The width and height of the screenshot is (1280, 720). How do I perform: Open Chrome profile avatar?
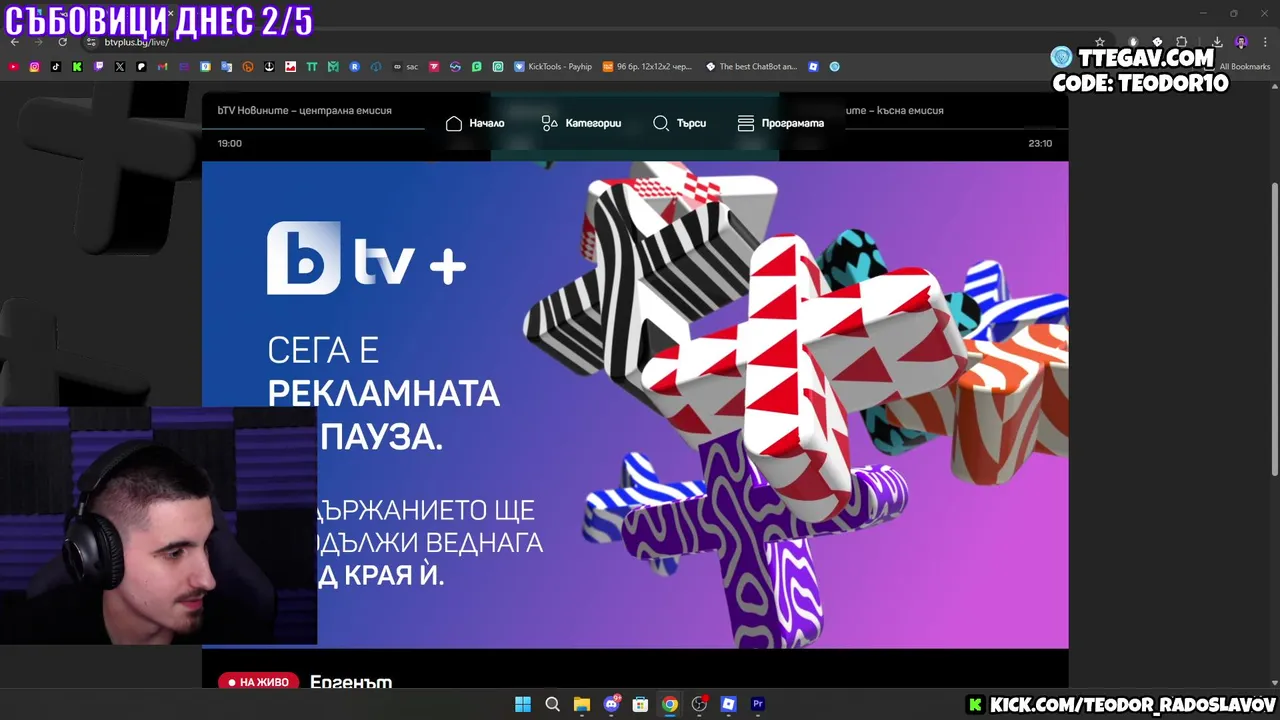click(x=1241, y=42)
